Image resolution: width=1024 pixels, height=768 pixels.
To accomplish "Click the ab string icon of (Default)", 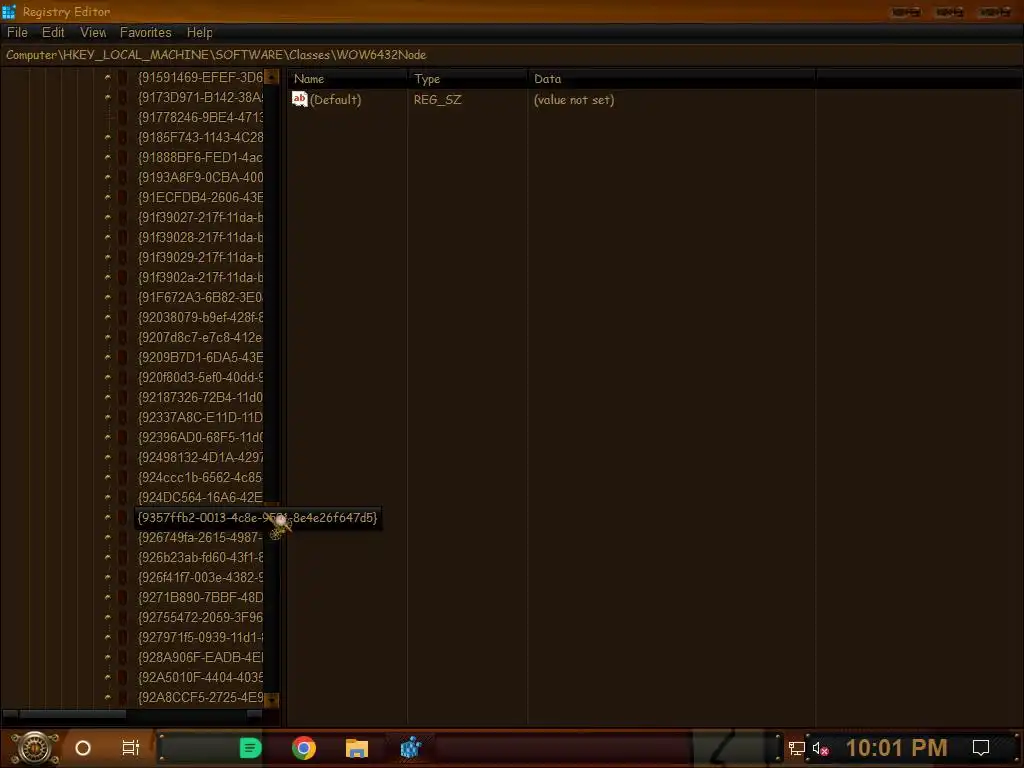I will point(300,99).
